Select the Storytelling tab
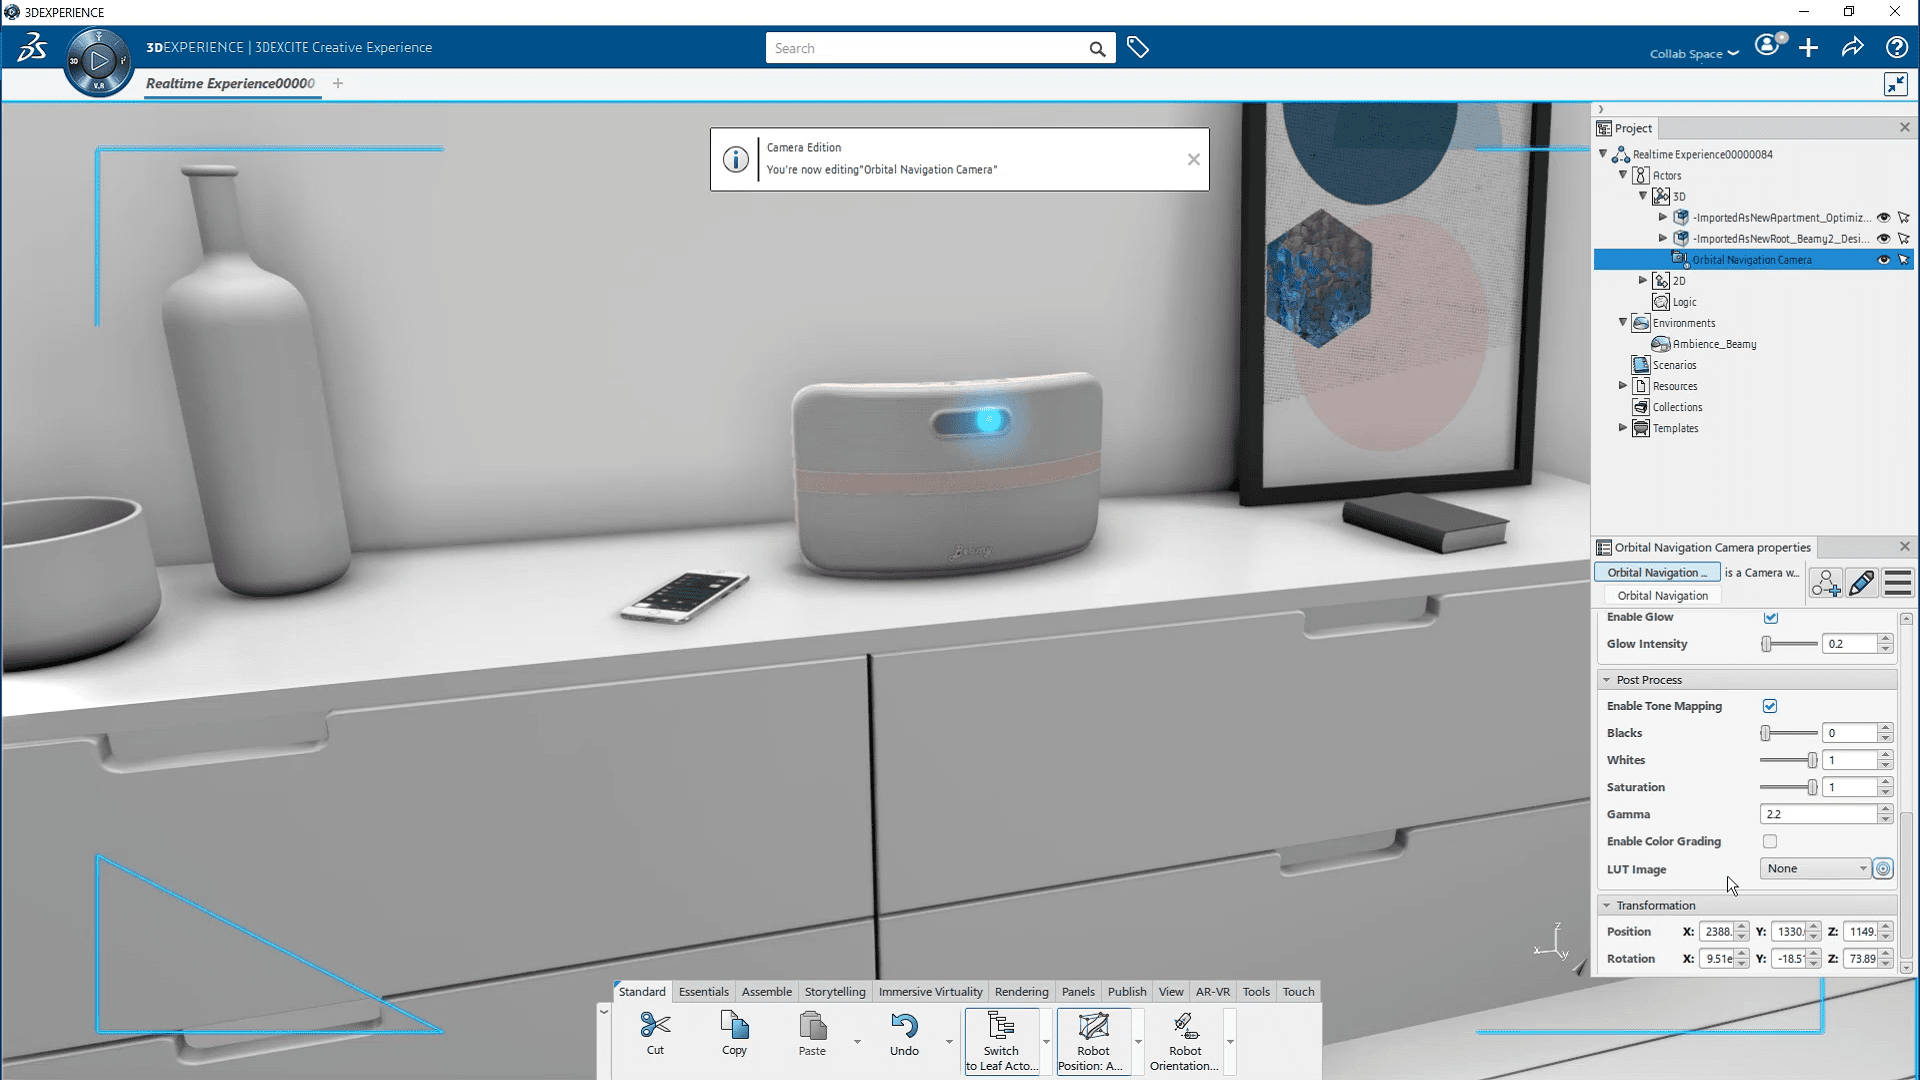 [835, 990]
